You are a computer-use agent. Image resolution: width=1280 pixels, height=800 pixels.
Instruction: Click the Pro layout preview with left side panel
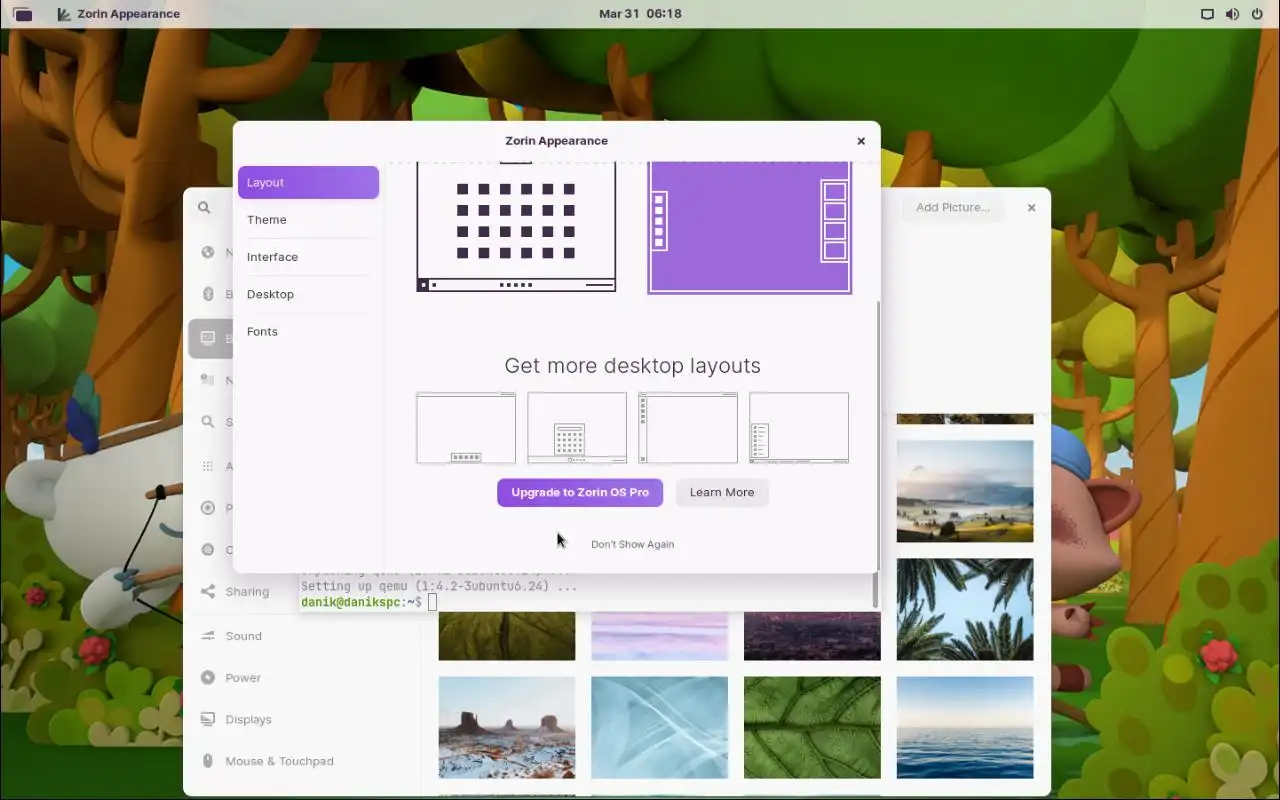point(688,428)
